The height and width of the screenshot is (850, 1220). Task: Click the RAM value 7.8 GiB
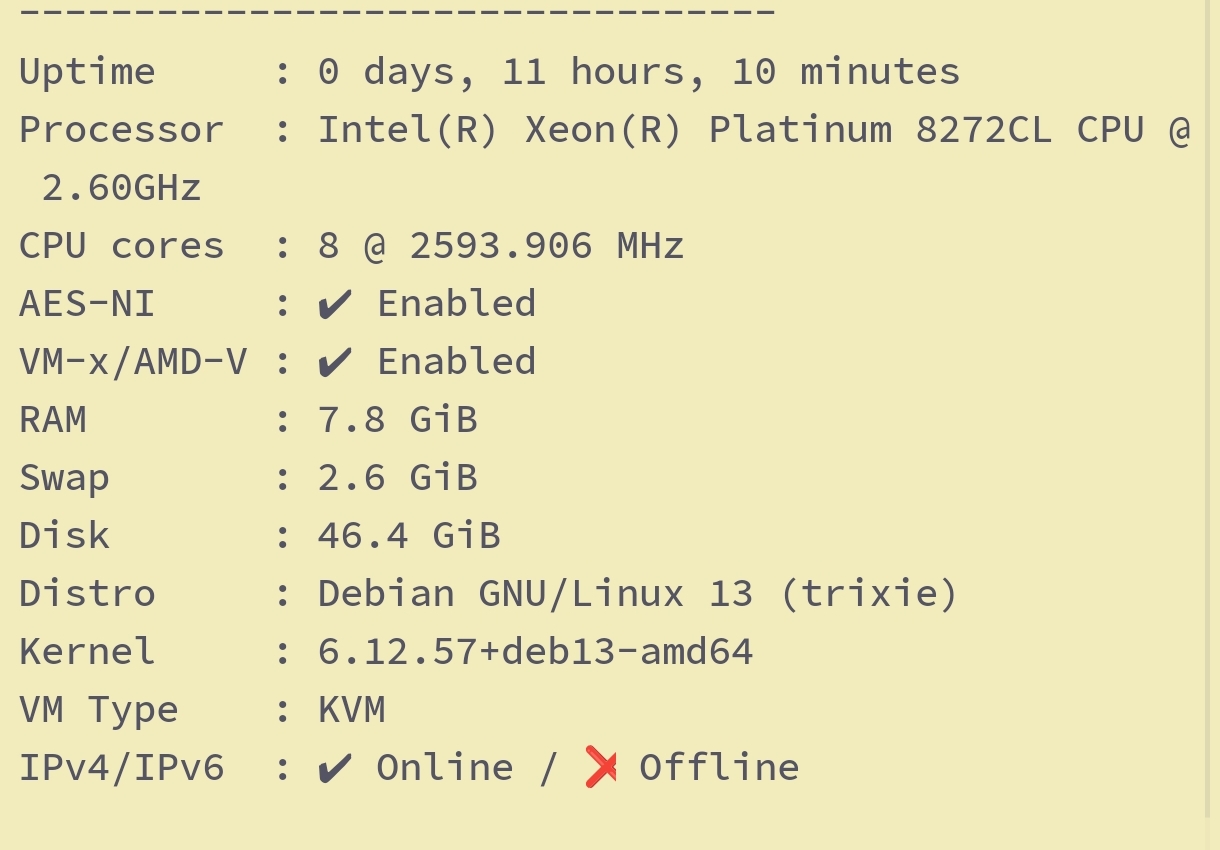(397, 420)
